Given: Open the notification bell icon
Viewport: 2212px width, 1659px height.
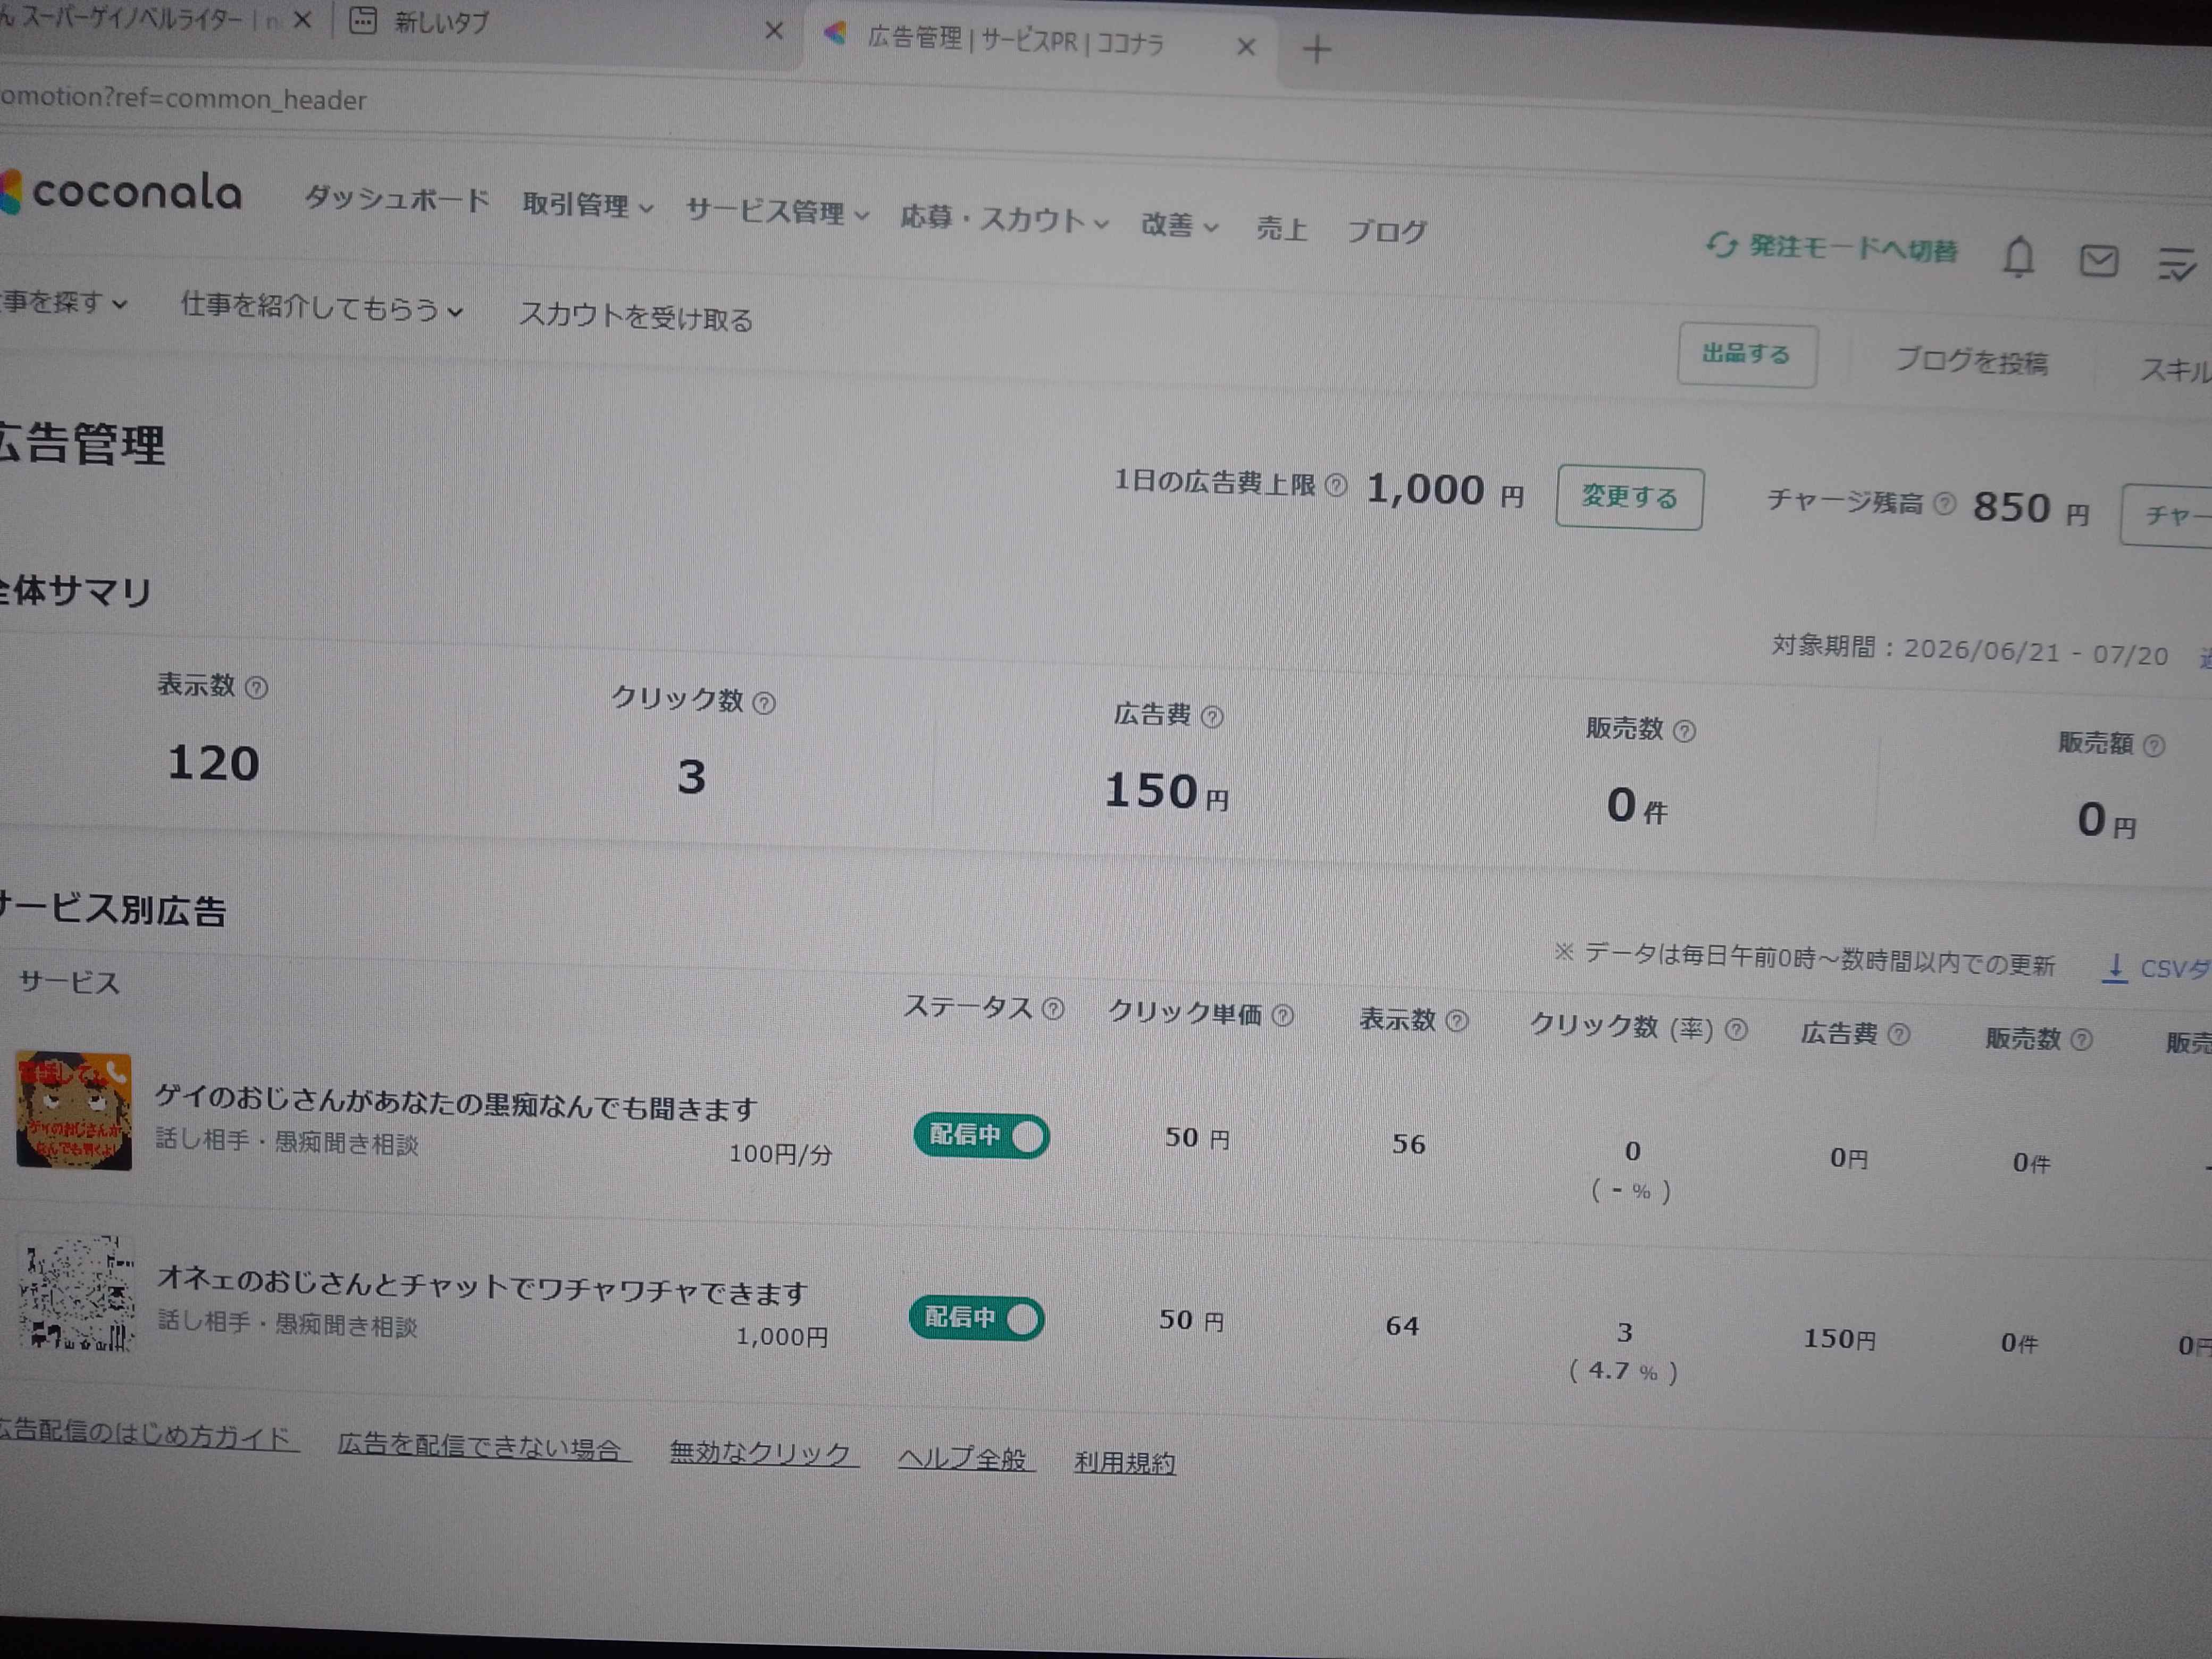Looking at the screenshot, I should (2019, 257).
